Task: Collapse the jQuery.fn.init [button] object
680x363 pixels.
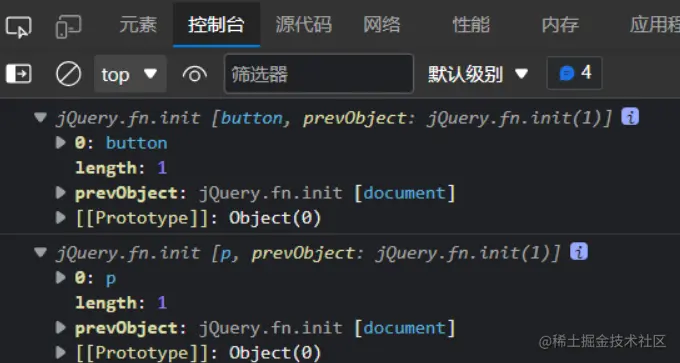Action: click(x=40, y=117)
